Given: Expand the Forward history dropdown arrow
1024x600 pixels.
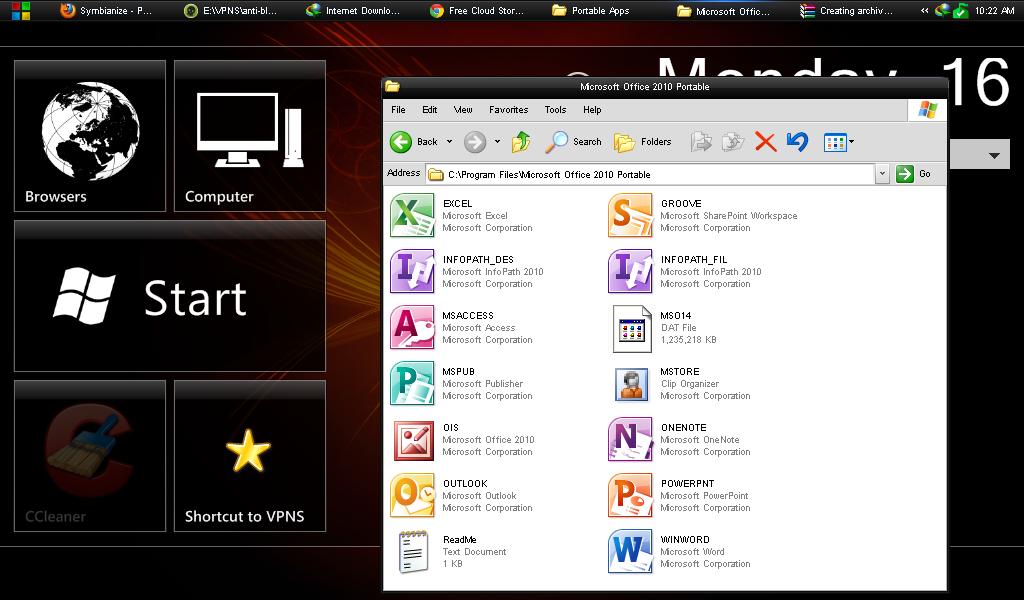Looking at the screenshot, I should [x=497, y=142].
